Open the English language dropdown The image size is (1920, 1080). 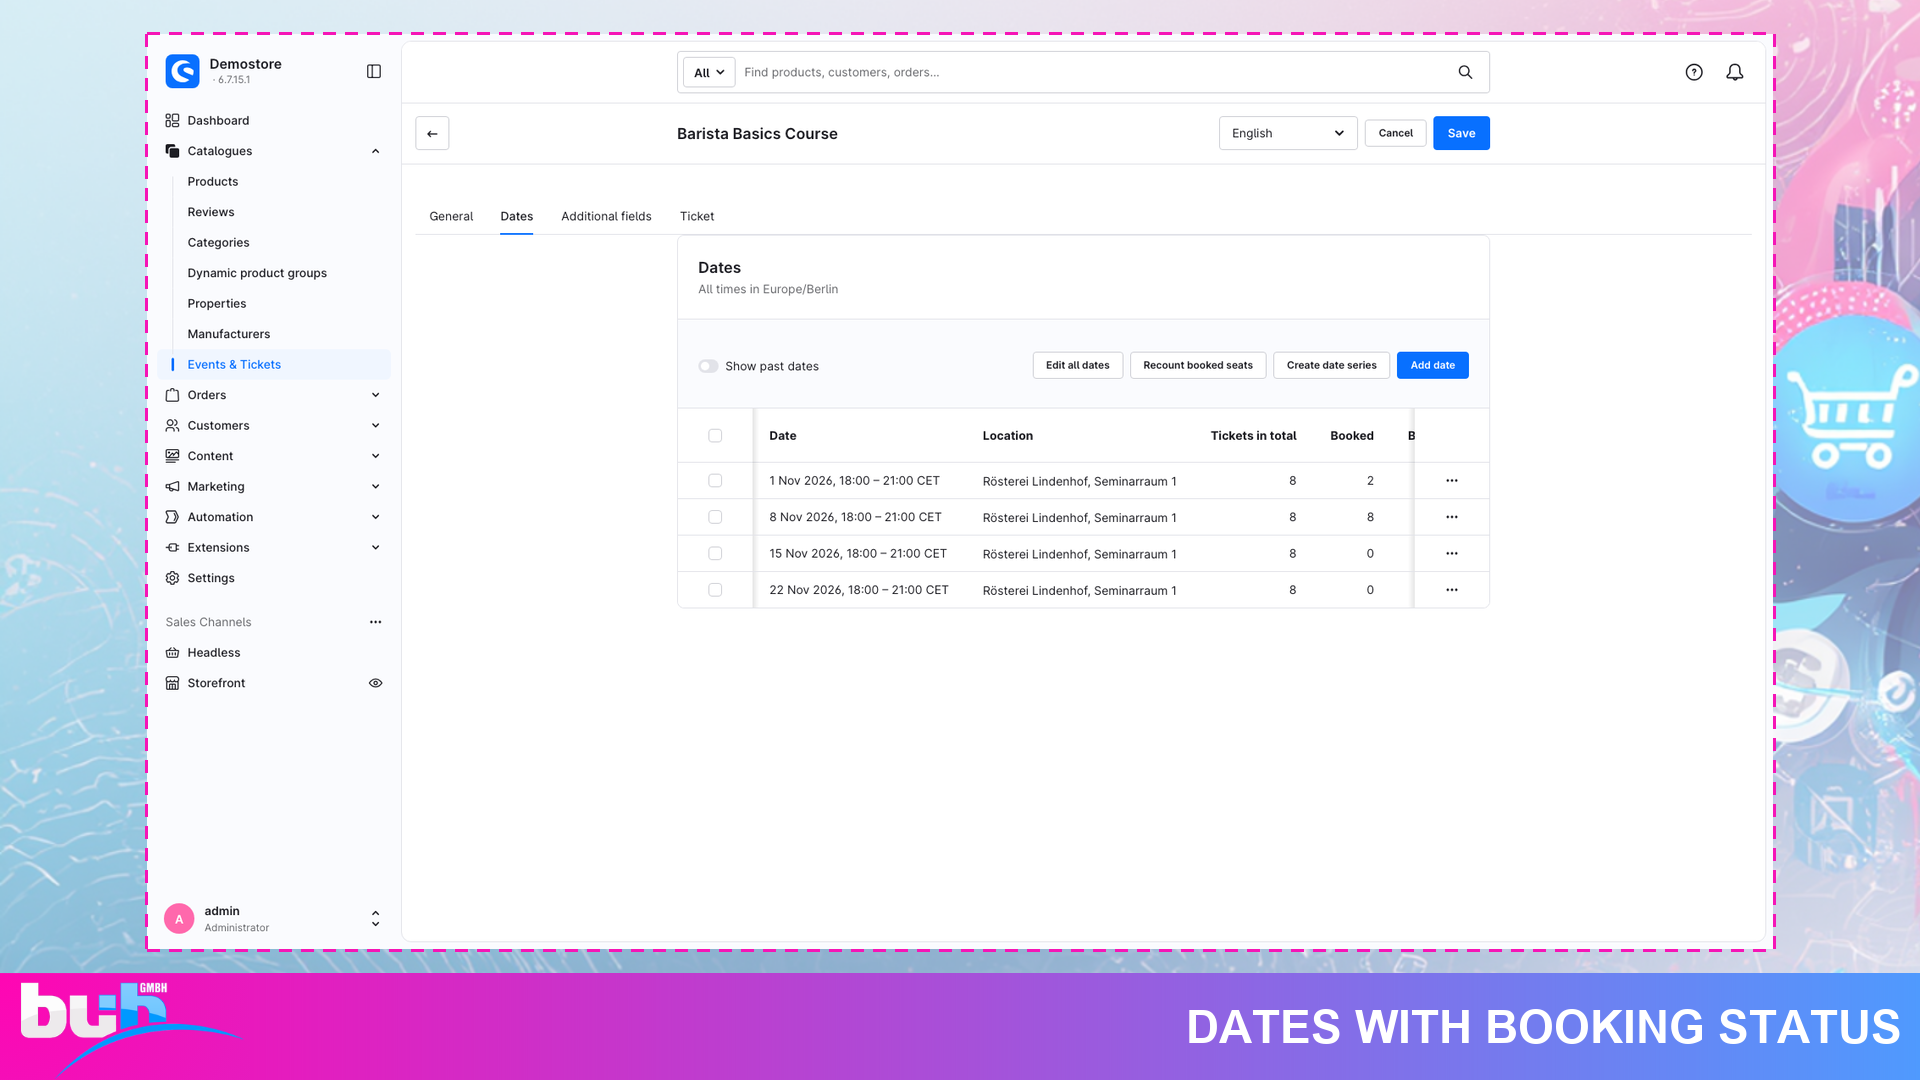(x=1288, y=133)
